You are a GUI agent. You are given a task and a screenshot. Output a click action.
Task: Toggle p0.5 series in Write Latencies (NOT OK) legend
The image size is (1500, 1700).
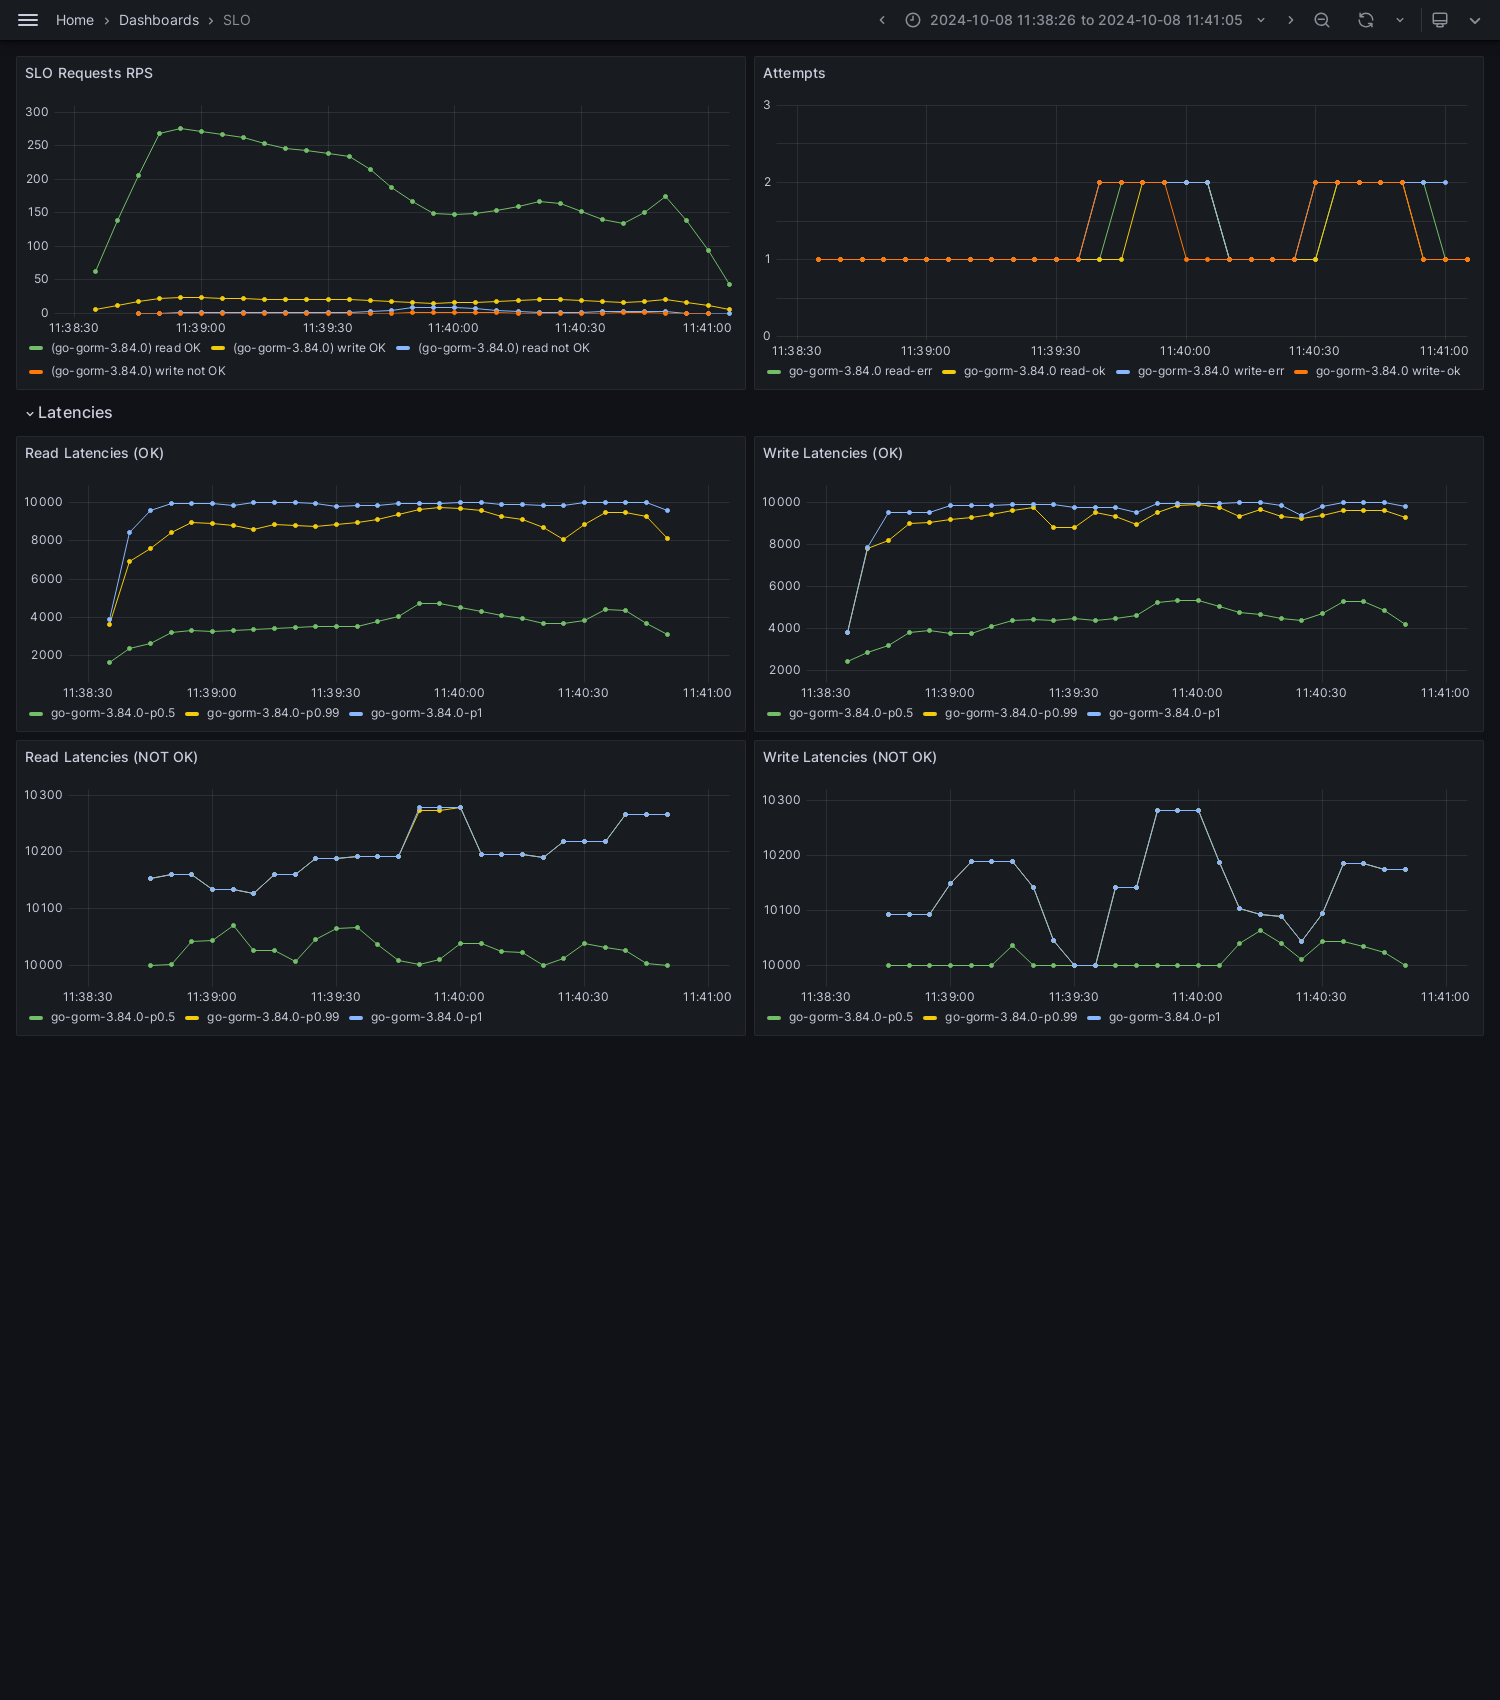pos(851,1017)
